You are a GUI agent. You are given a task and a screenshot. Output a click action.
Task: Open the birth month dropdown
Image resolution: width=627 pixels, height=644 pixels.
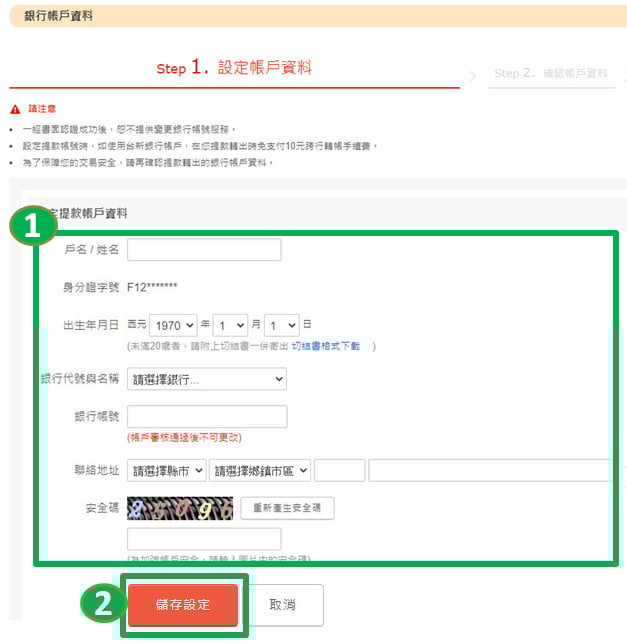(230, 325)
